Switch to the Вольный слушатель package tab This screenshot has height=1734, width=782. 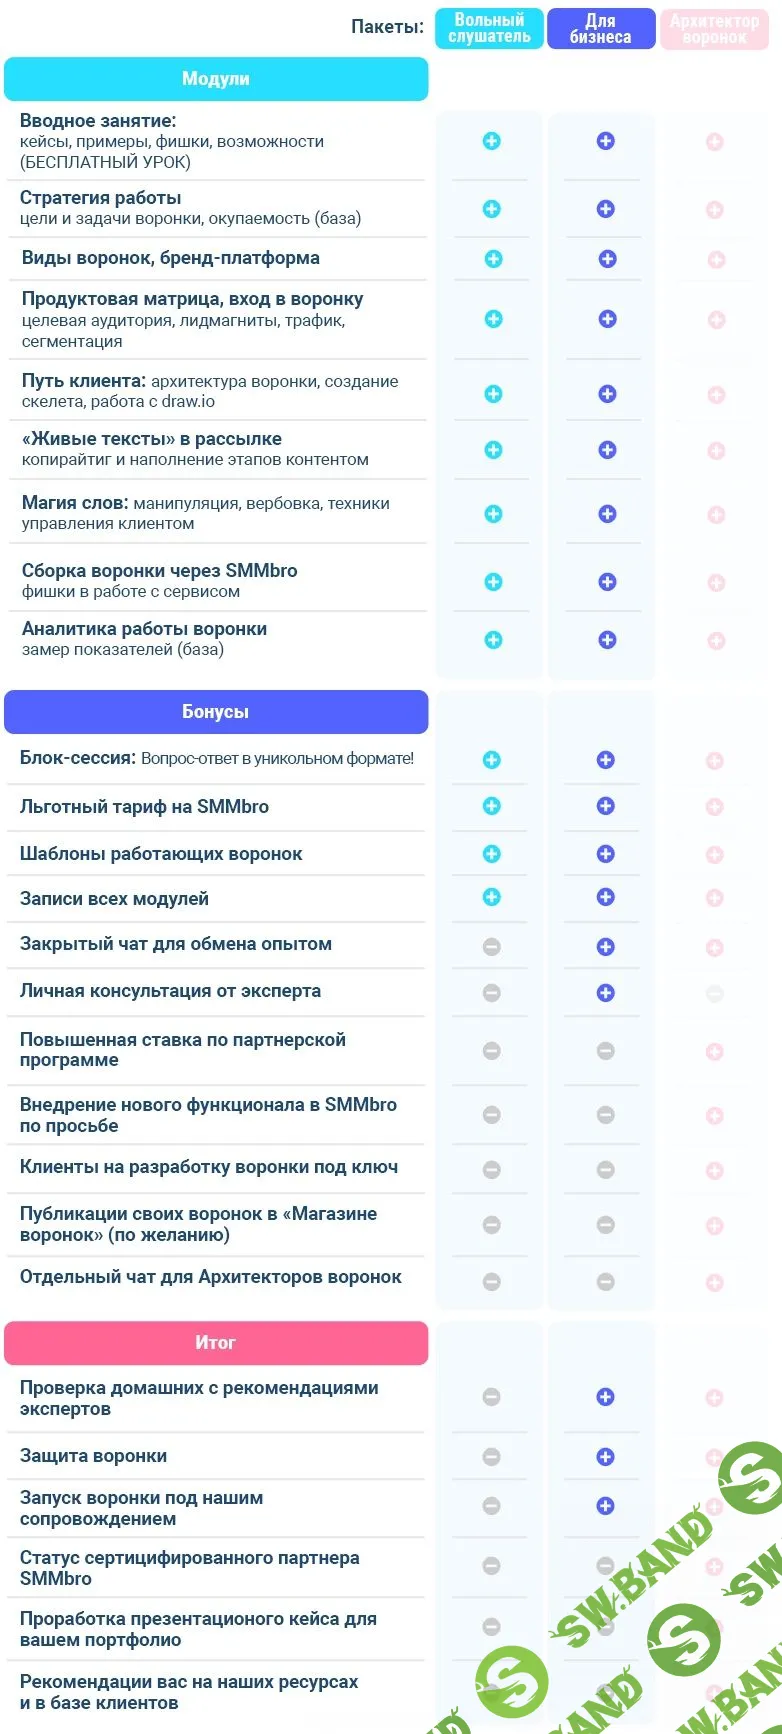point(489,28)
